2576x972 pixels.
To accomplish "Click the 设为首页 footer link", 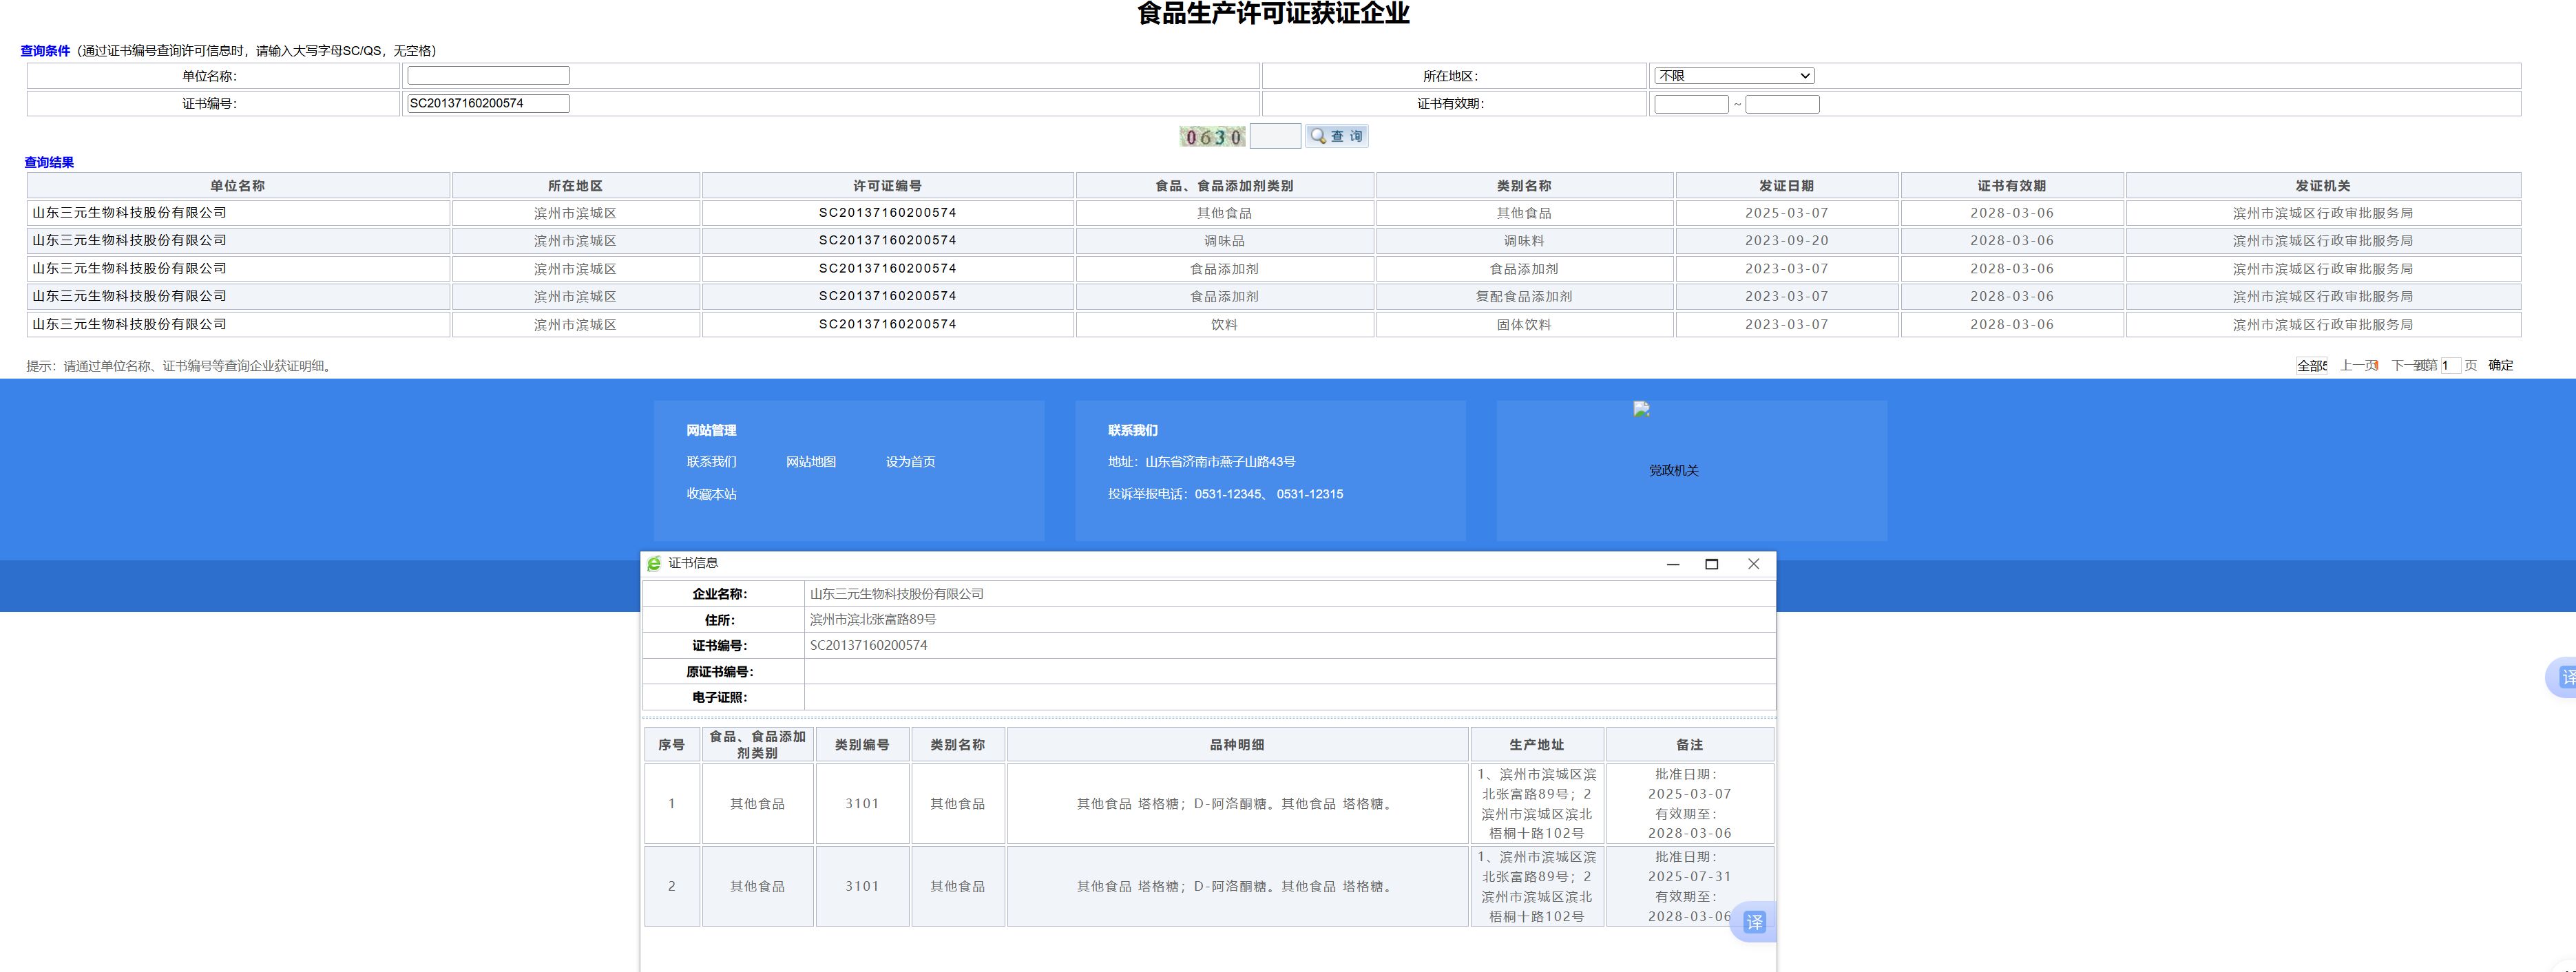I will pyautogui.click(x=910, y=462).
